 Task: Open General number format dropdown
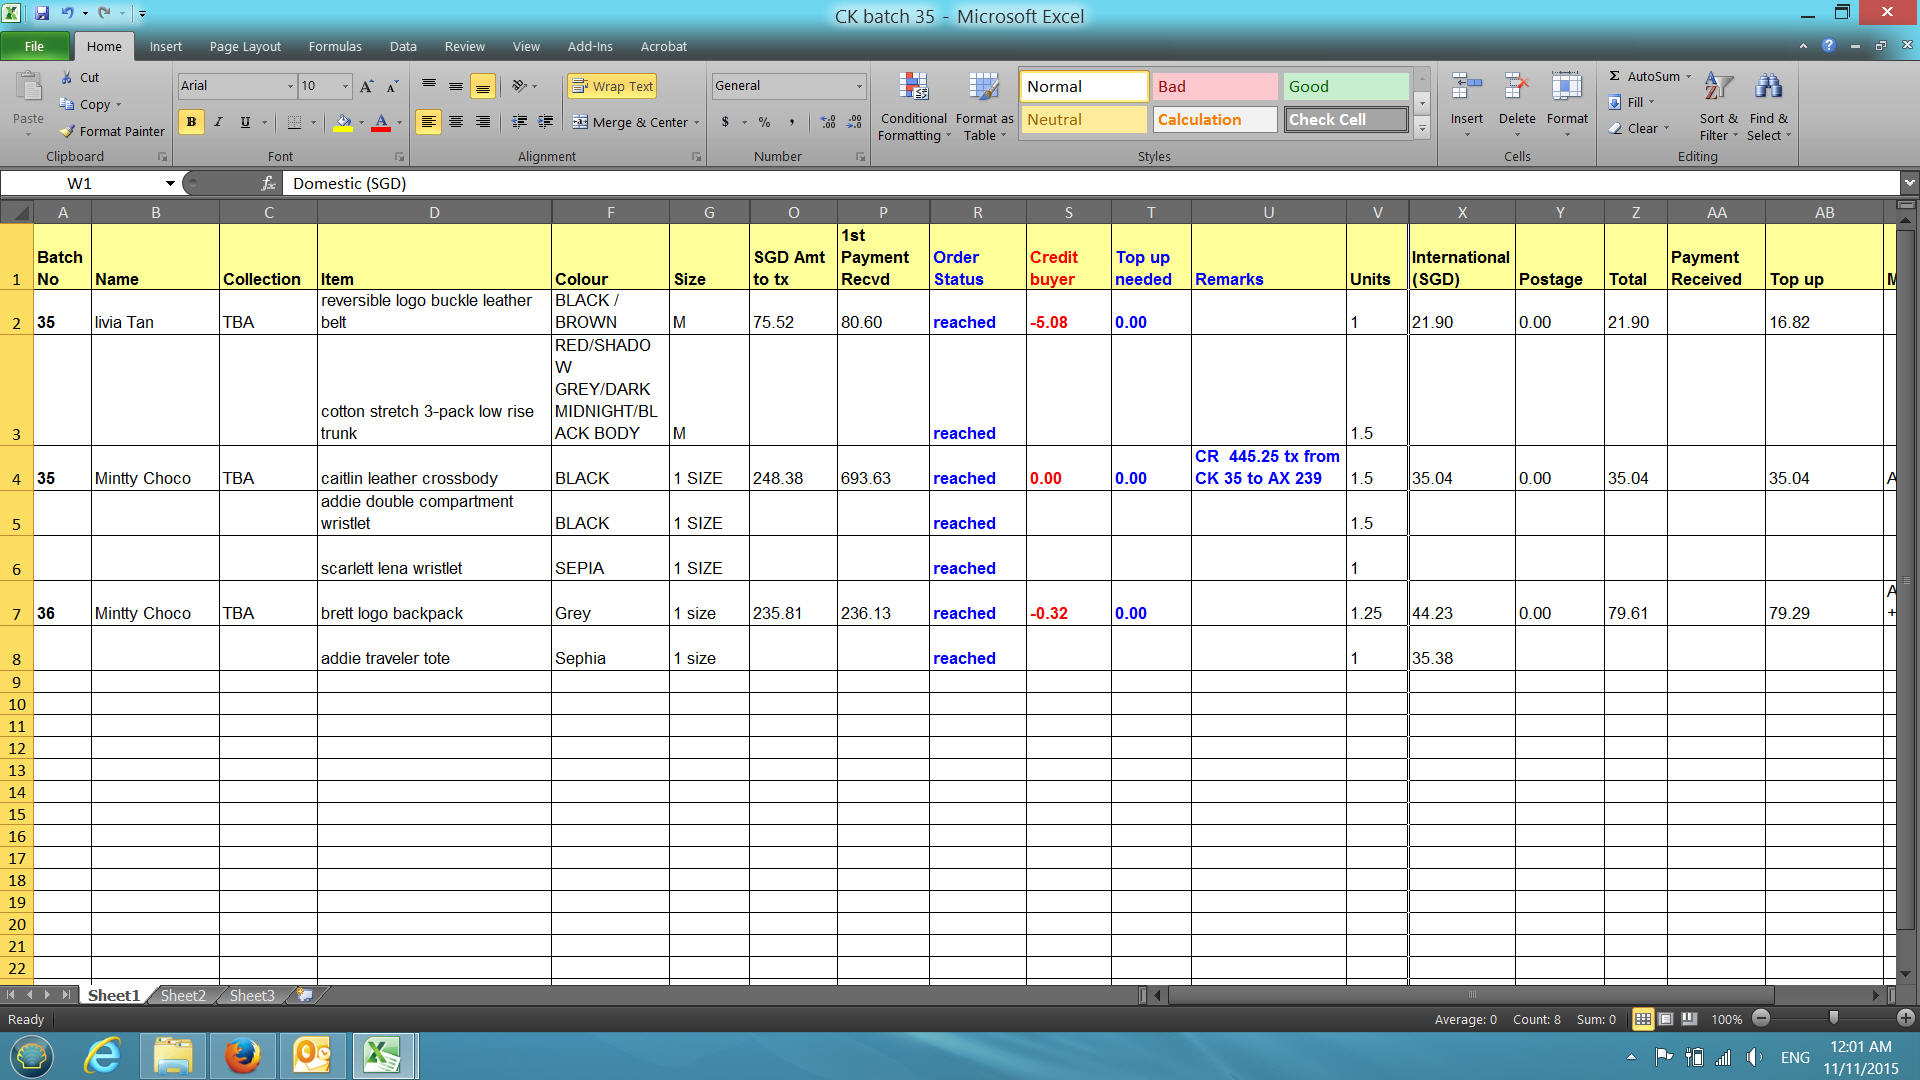pyautogui.click(x=858, y=86)
